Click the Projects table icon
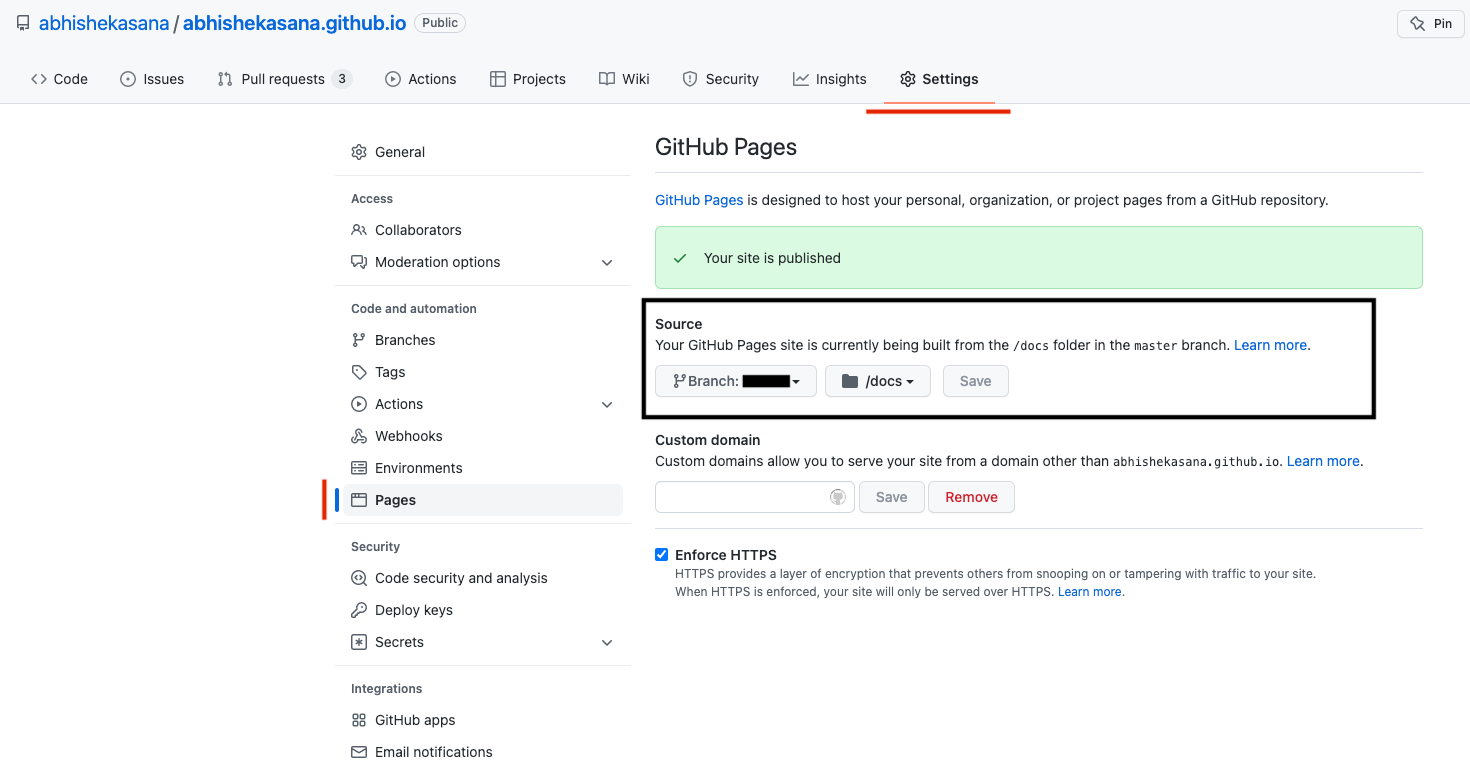Viewport: 1470px width, 770px height. (x=498, y=79)
